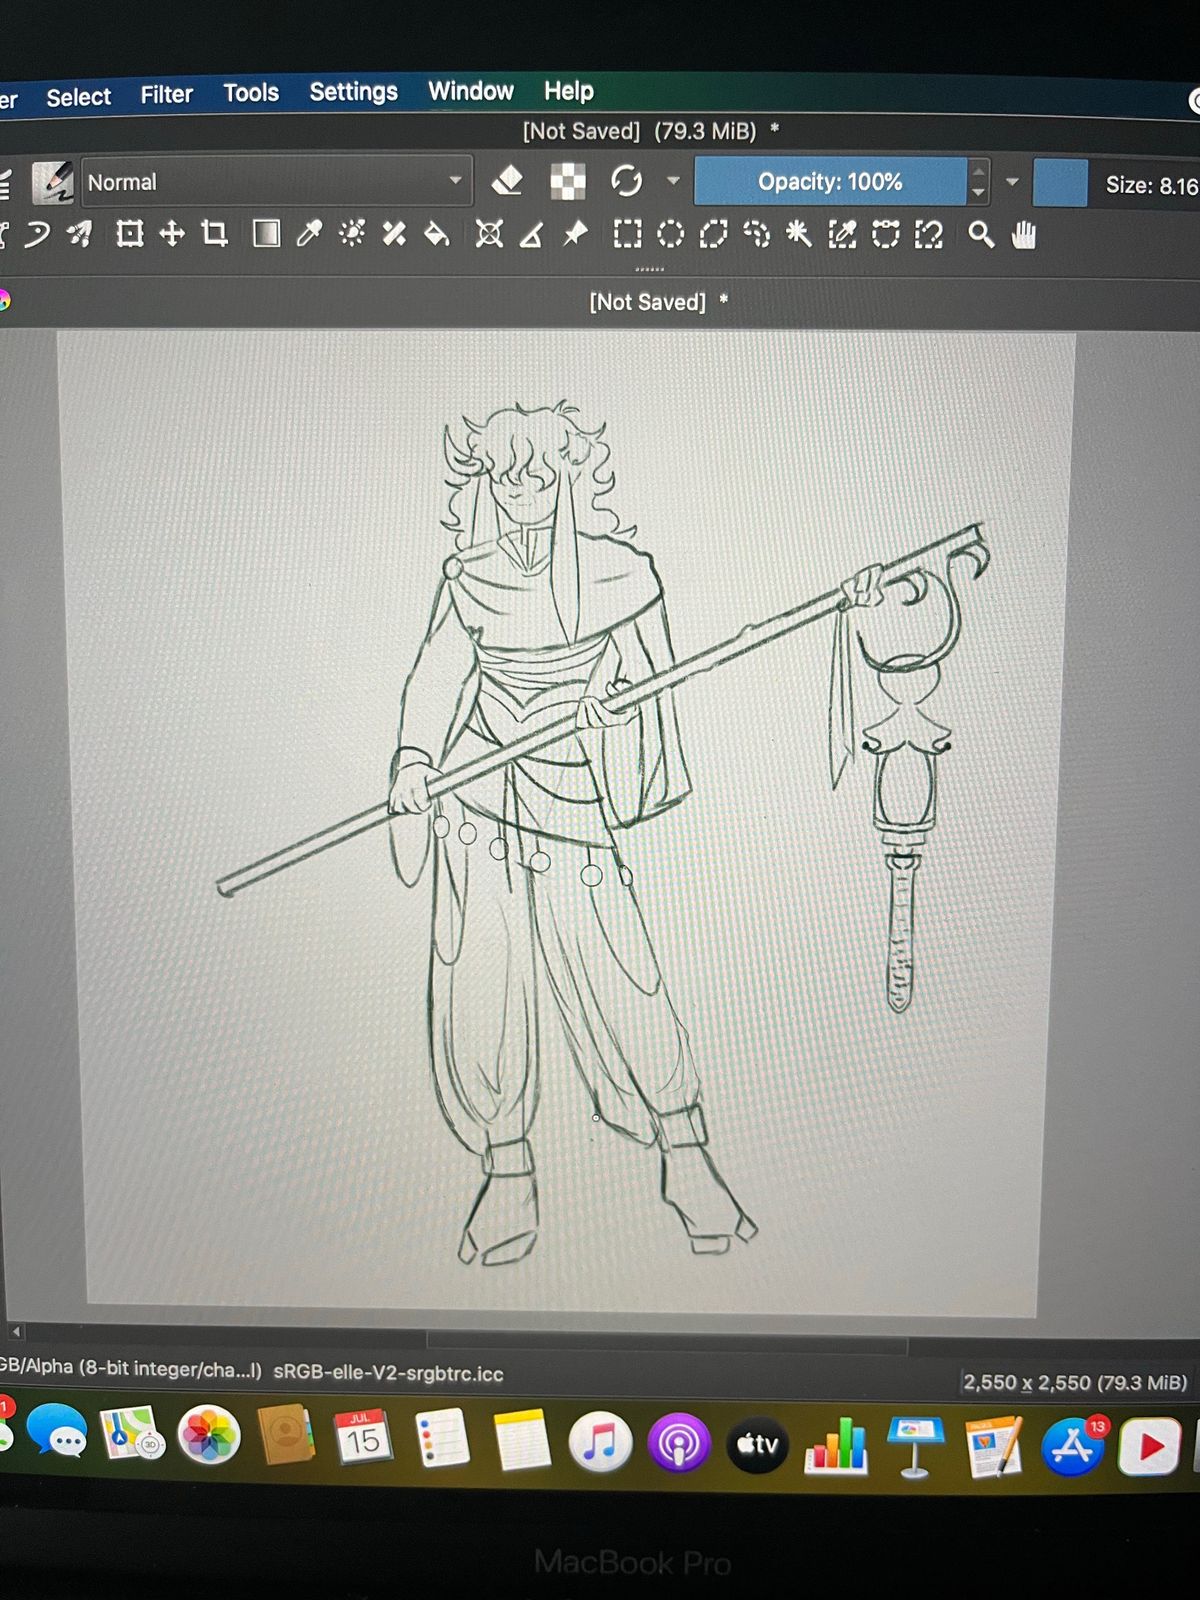Select the Measure tool
The image size is (1200, 1600).
coord(532,235)
